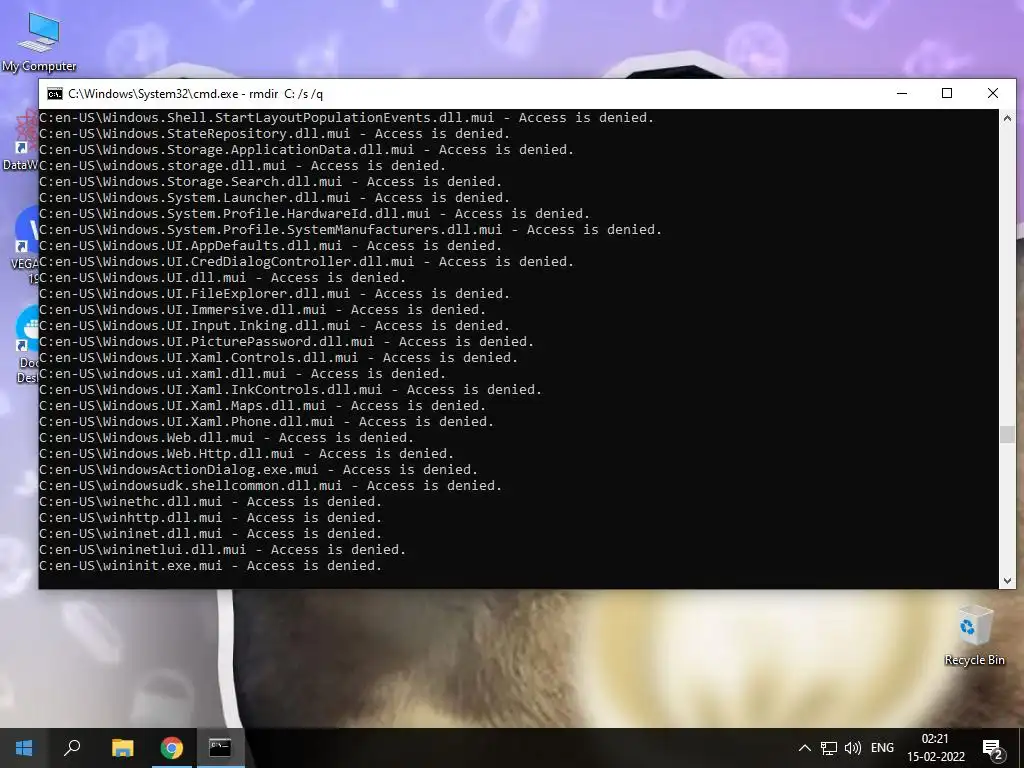Viewport: 1024px width, 768px height.
Task: Select the Command Prompt taskbar icon
Action: 220,748
